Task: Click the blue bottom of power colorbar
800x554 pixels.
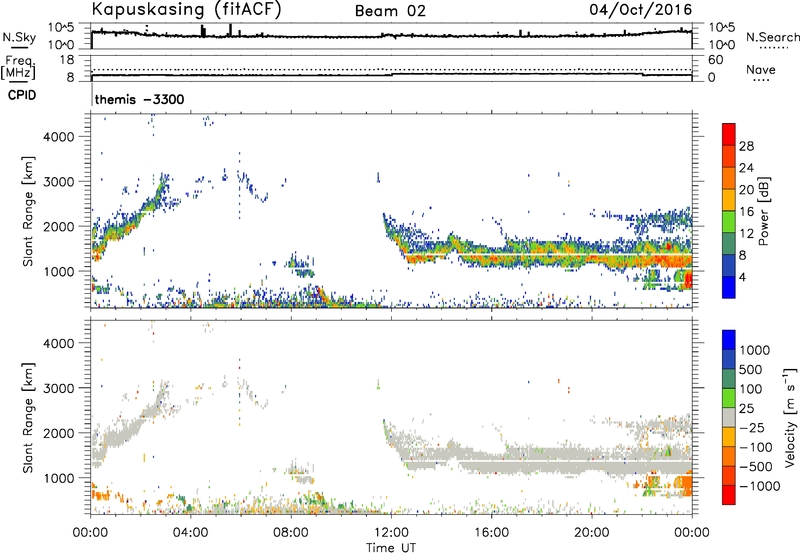Action: [x=729, y=287]
